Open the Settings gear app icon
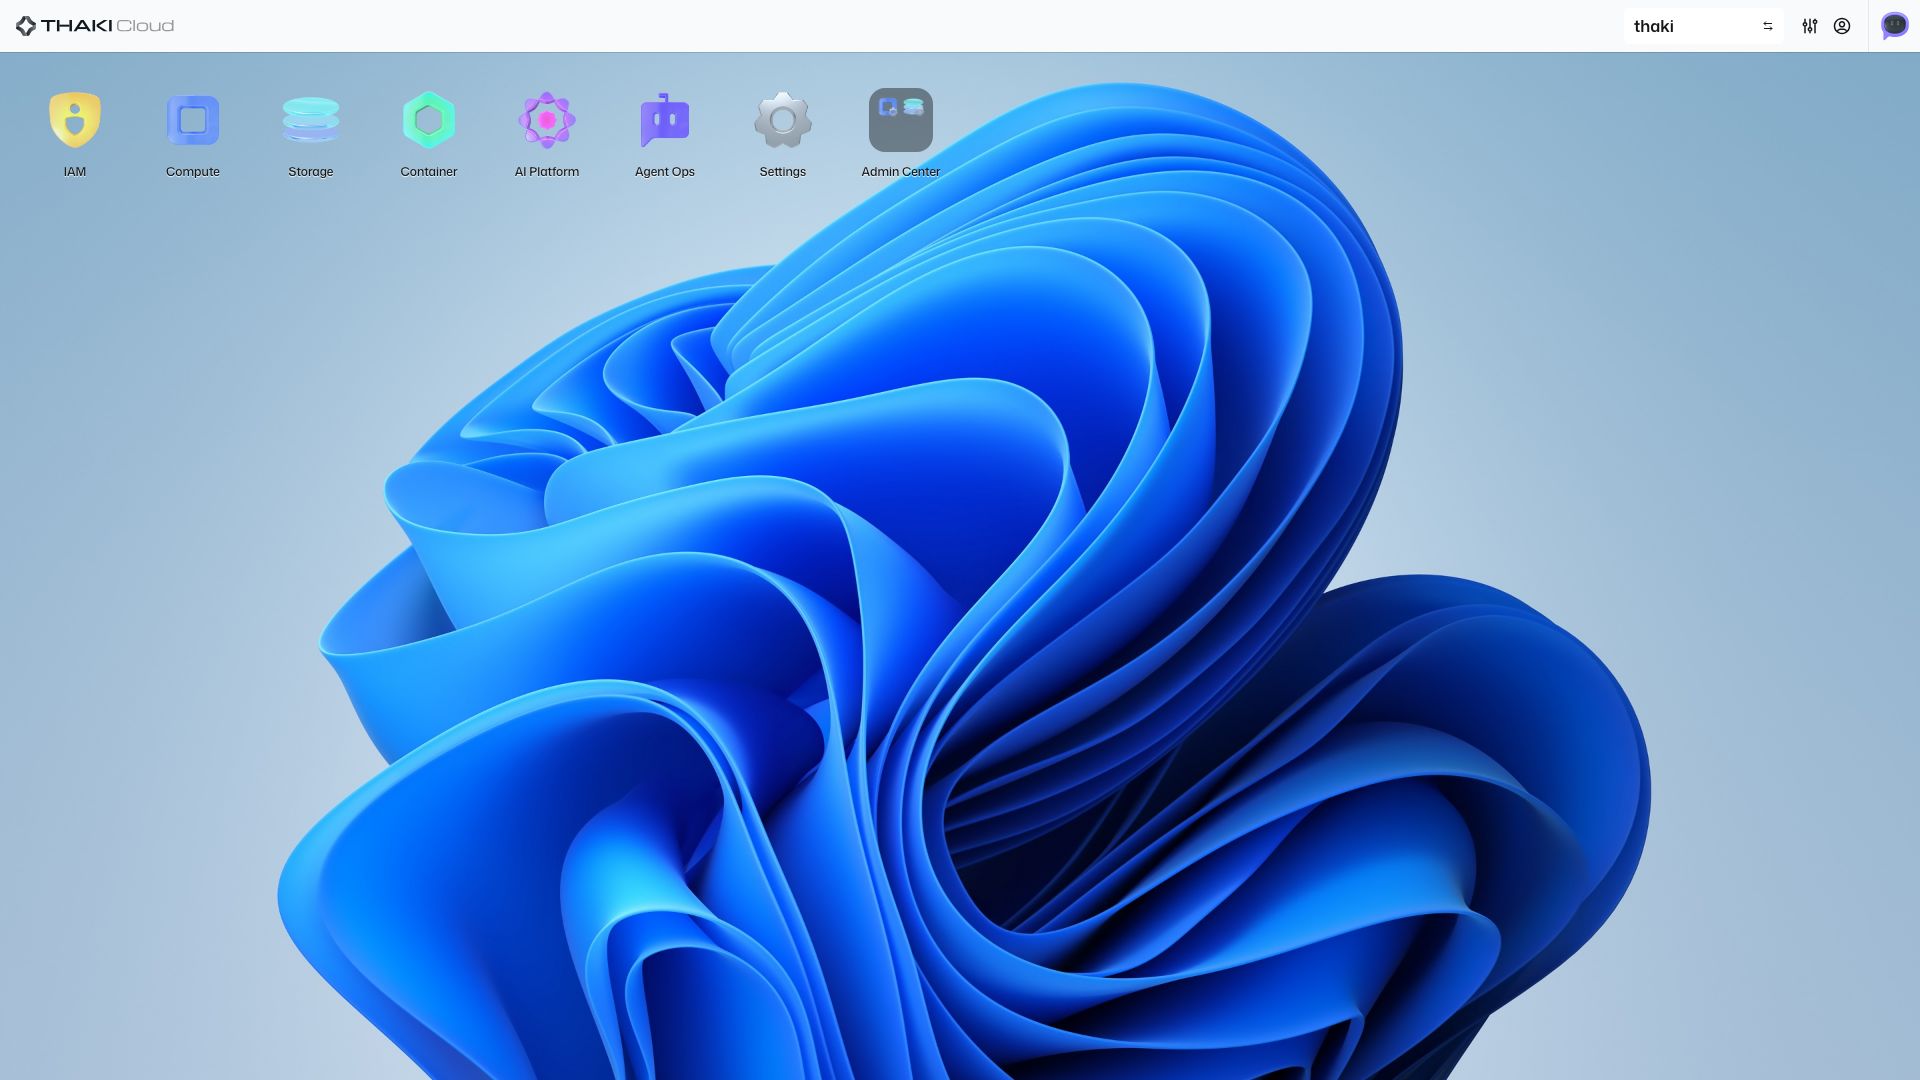The width and height of the screenshot is (1920, 1080). (783, 120)
